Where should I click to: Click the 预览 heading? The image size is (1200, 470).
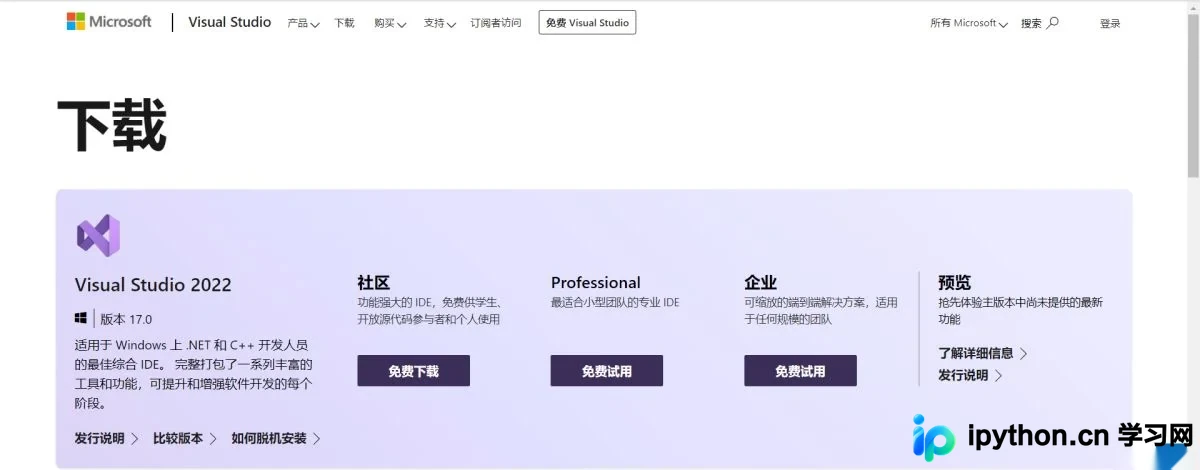click(x=954, y=283)
